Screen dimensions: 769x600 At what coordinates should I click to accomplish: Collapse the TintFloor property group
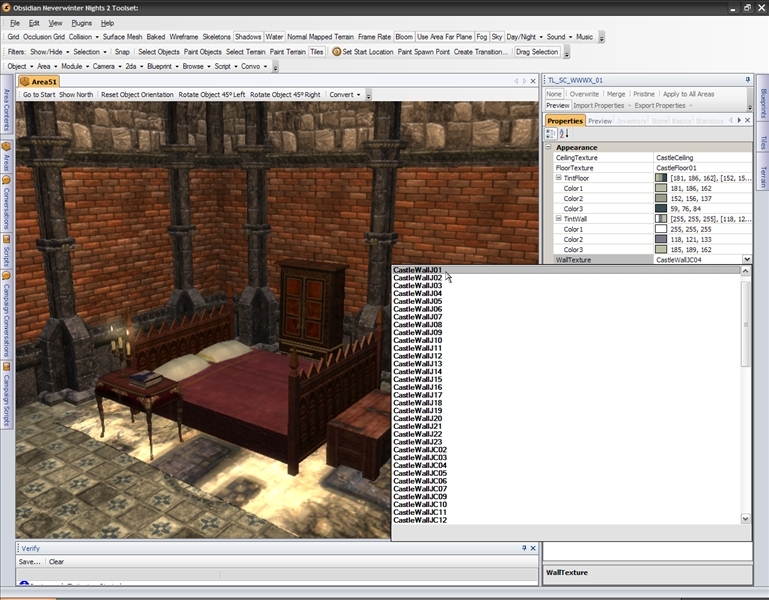[559, 178]
